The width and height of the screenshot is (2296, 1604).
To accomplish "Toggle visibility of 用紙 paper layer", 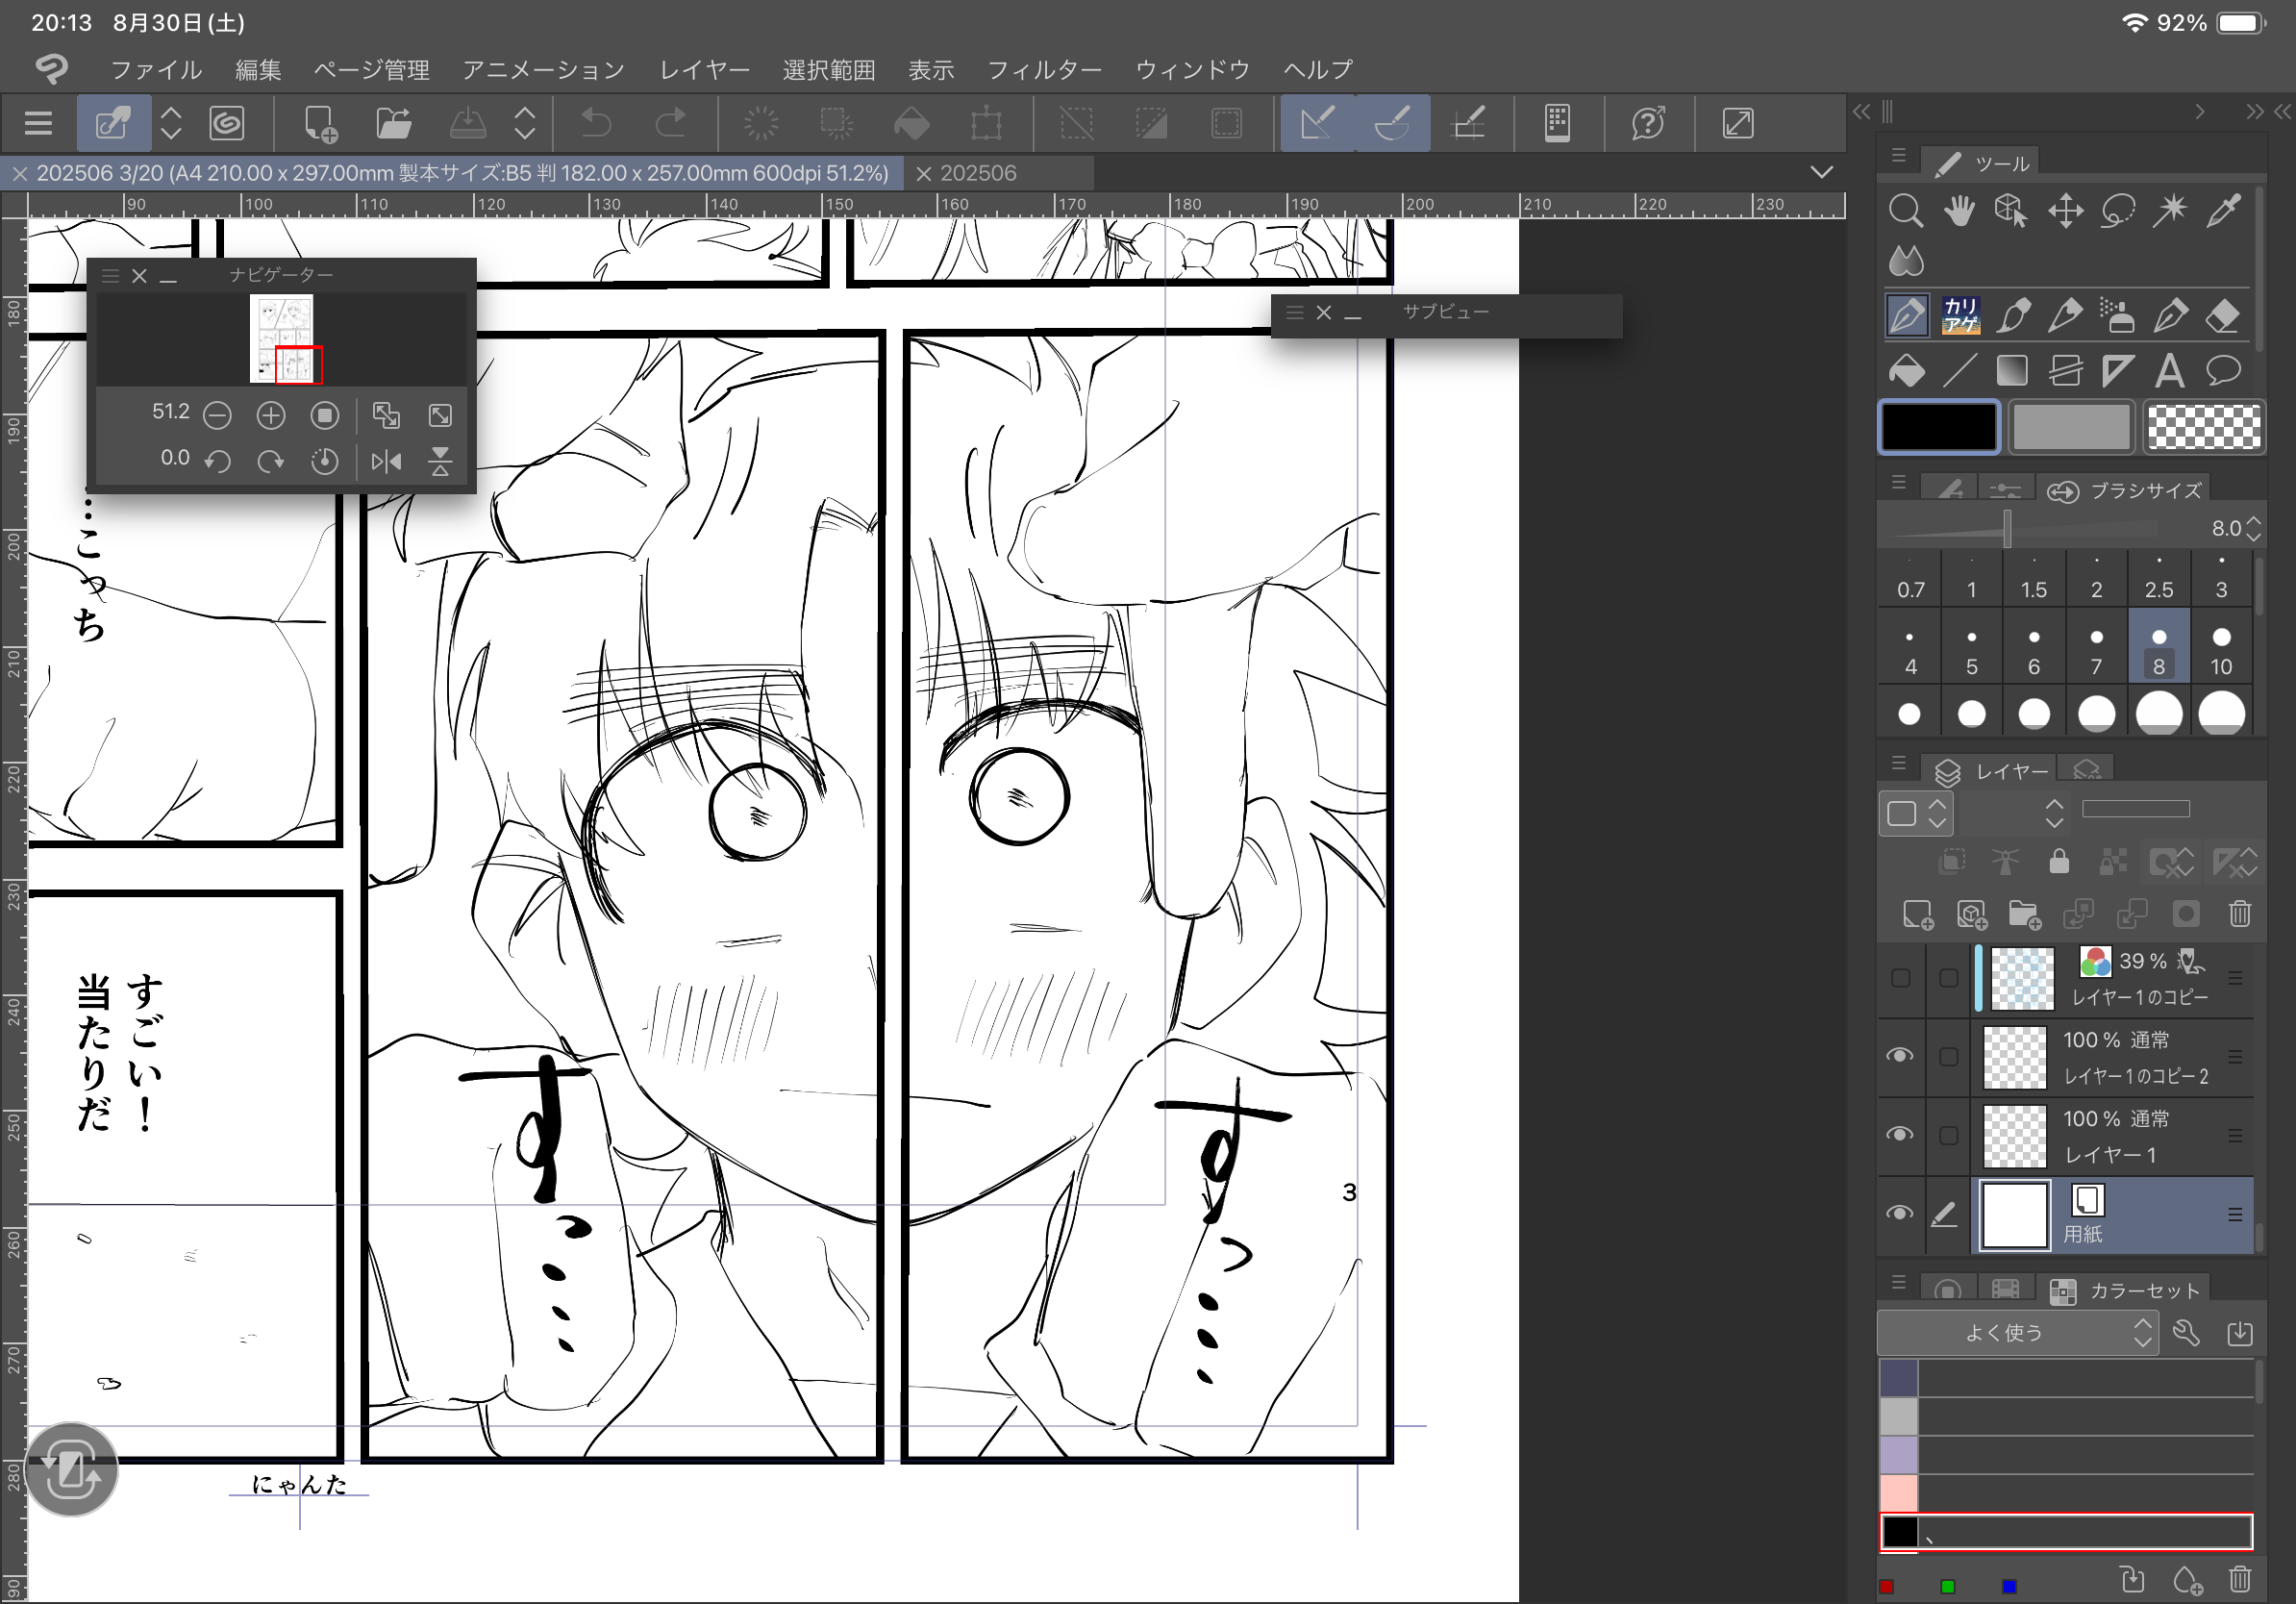I will (1899, 1213).
